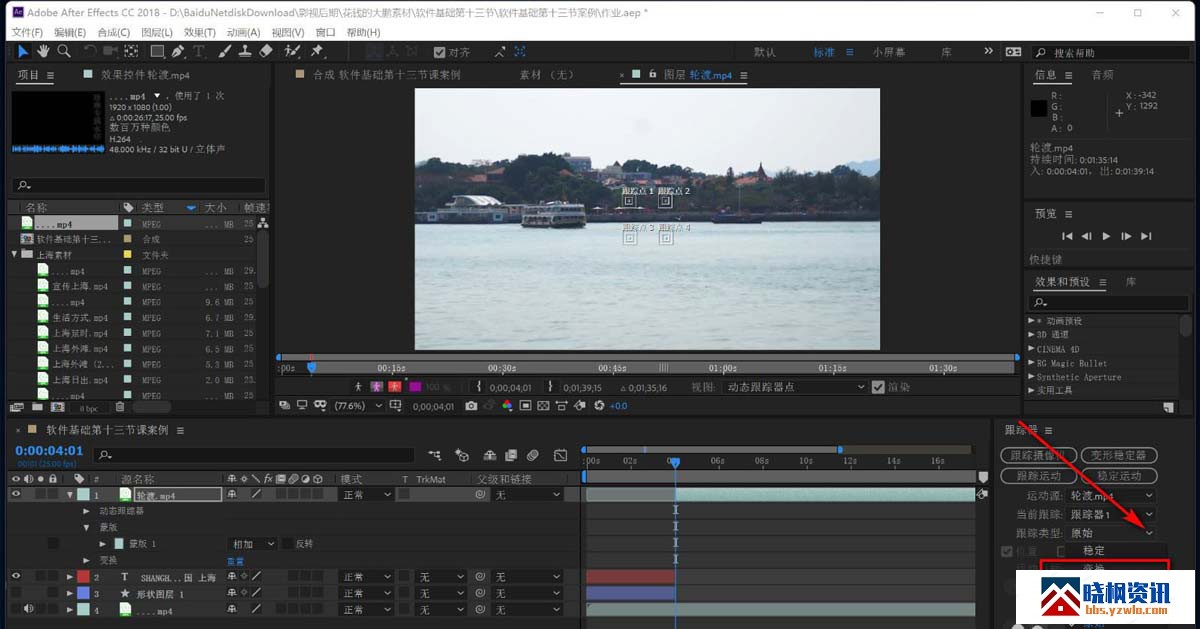
Task: Select the Hand tool
Action: [x=44, y=52]
